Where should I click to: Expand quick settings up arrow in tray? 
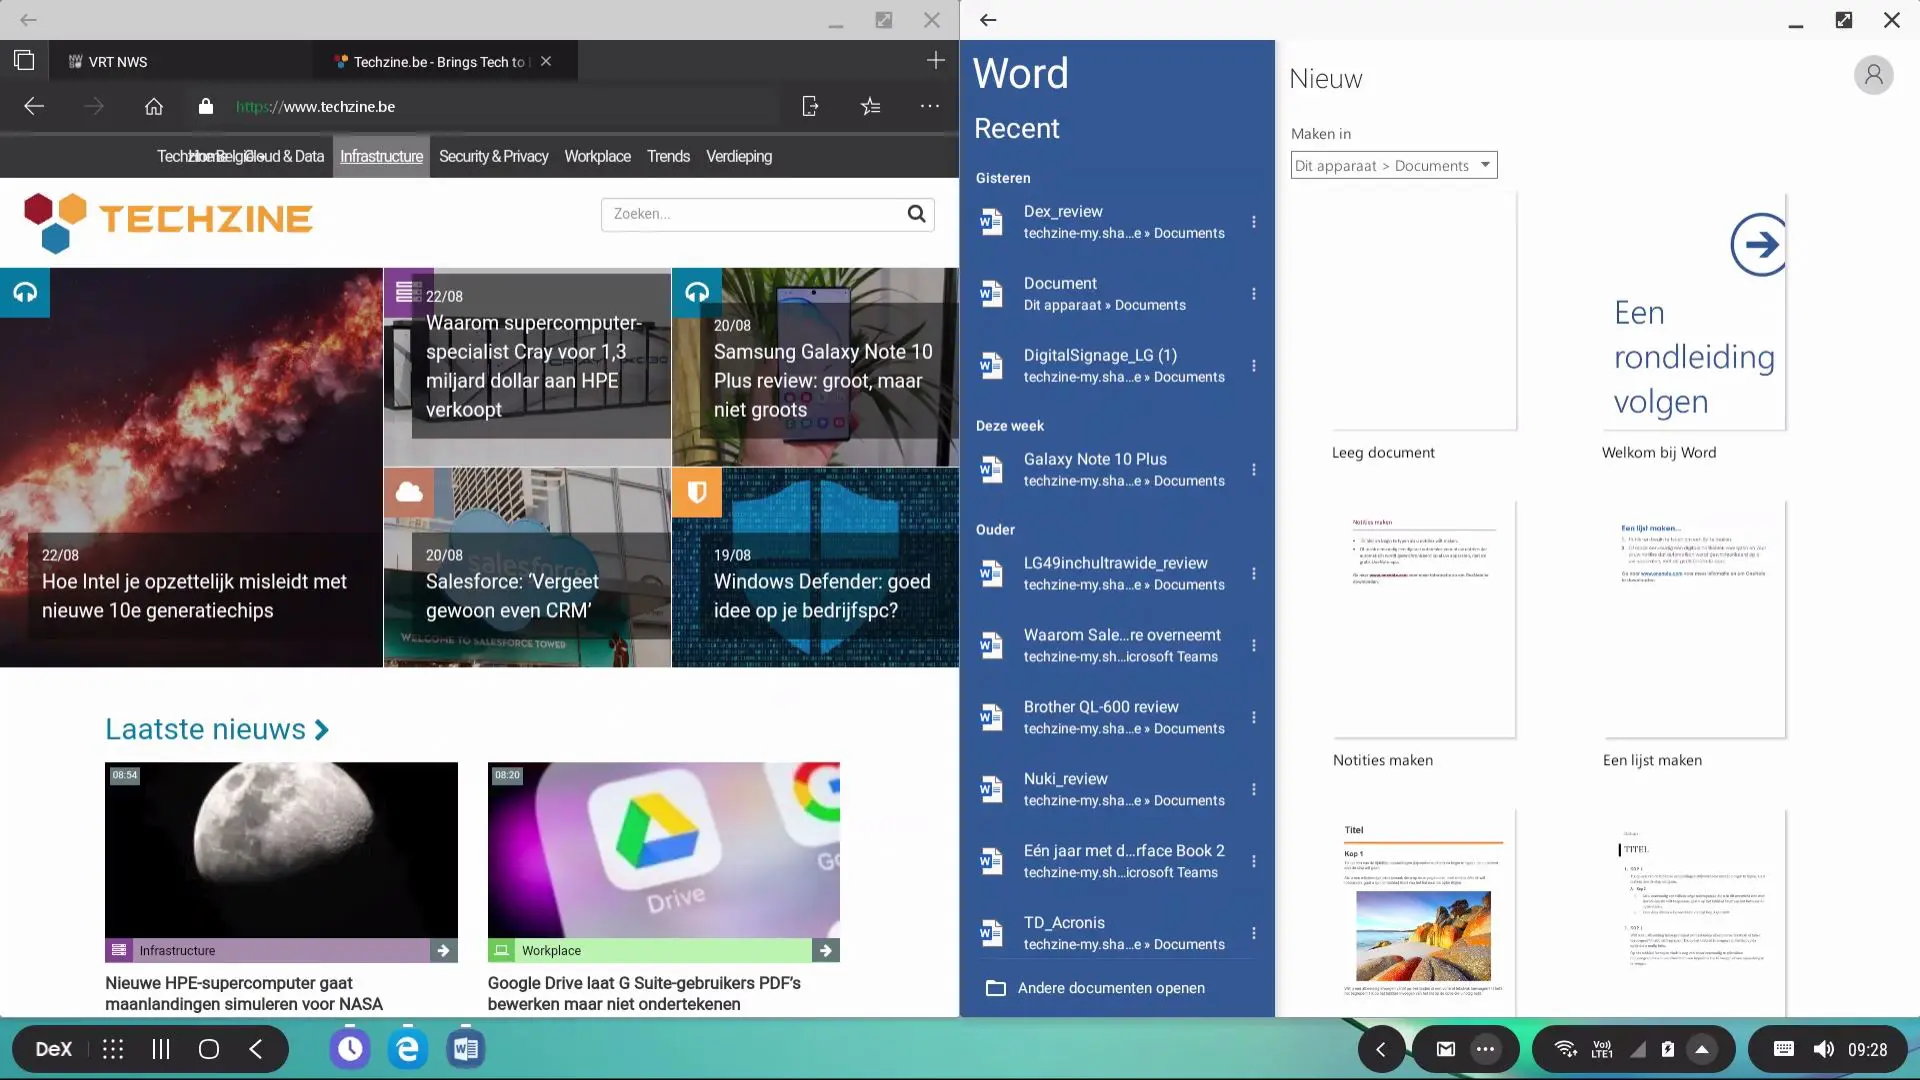coord(1702,1049)
